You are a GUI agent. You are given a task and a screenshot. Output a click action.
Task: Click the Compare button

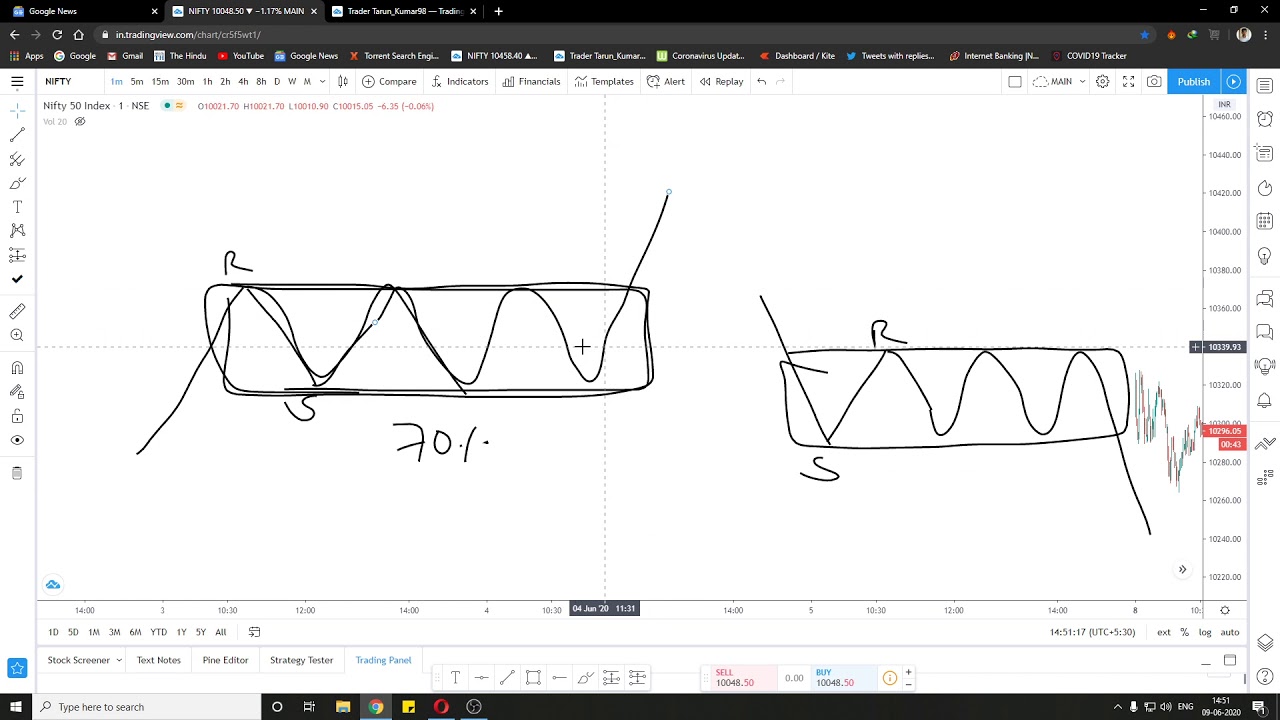[x=389, y=81]
